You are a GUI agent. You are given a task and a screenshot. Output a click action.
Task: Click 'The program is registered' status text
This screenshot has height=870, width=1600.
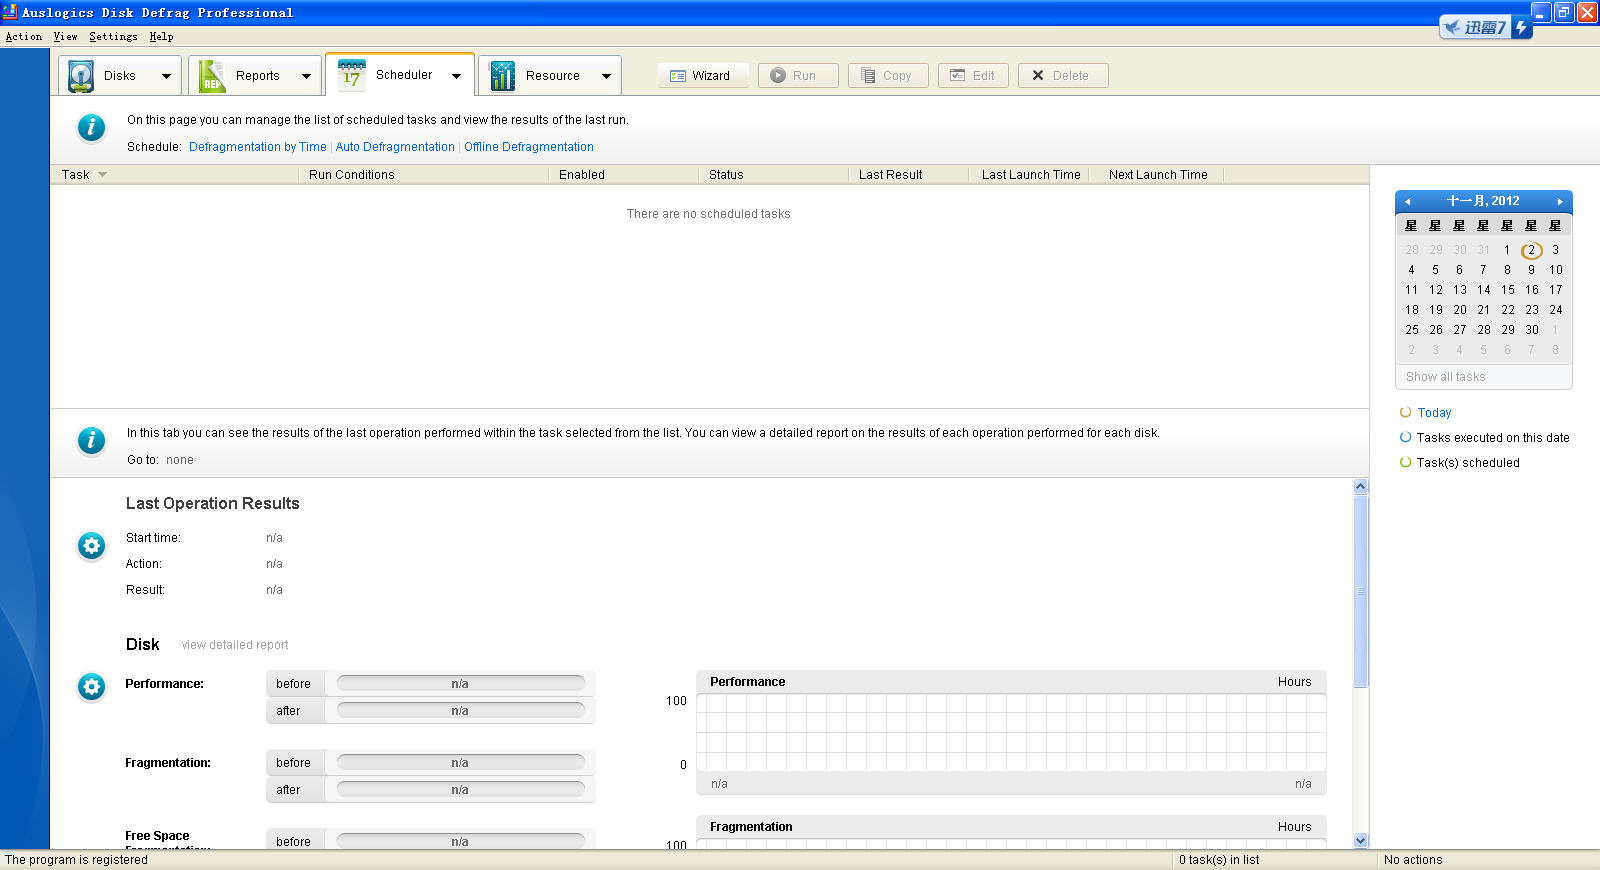coord(76,860)
